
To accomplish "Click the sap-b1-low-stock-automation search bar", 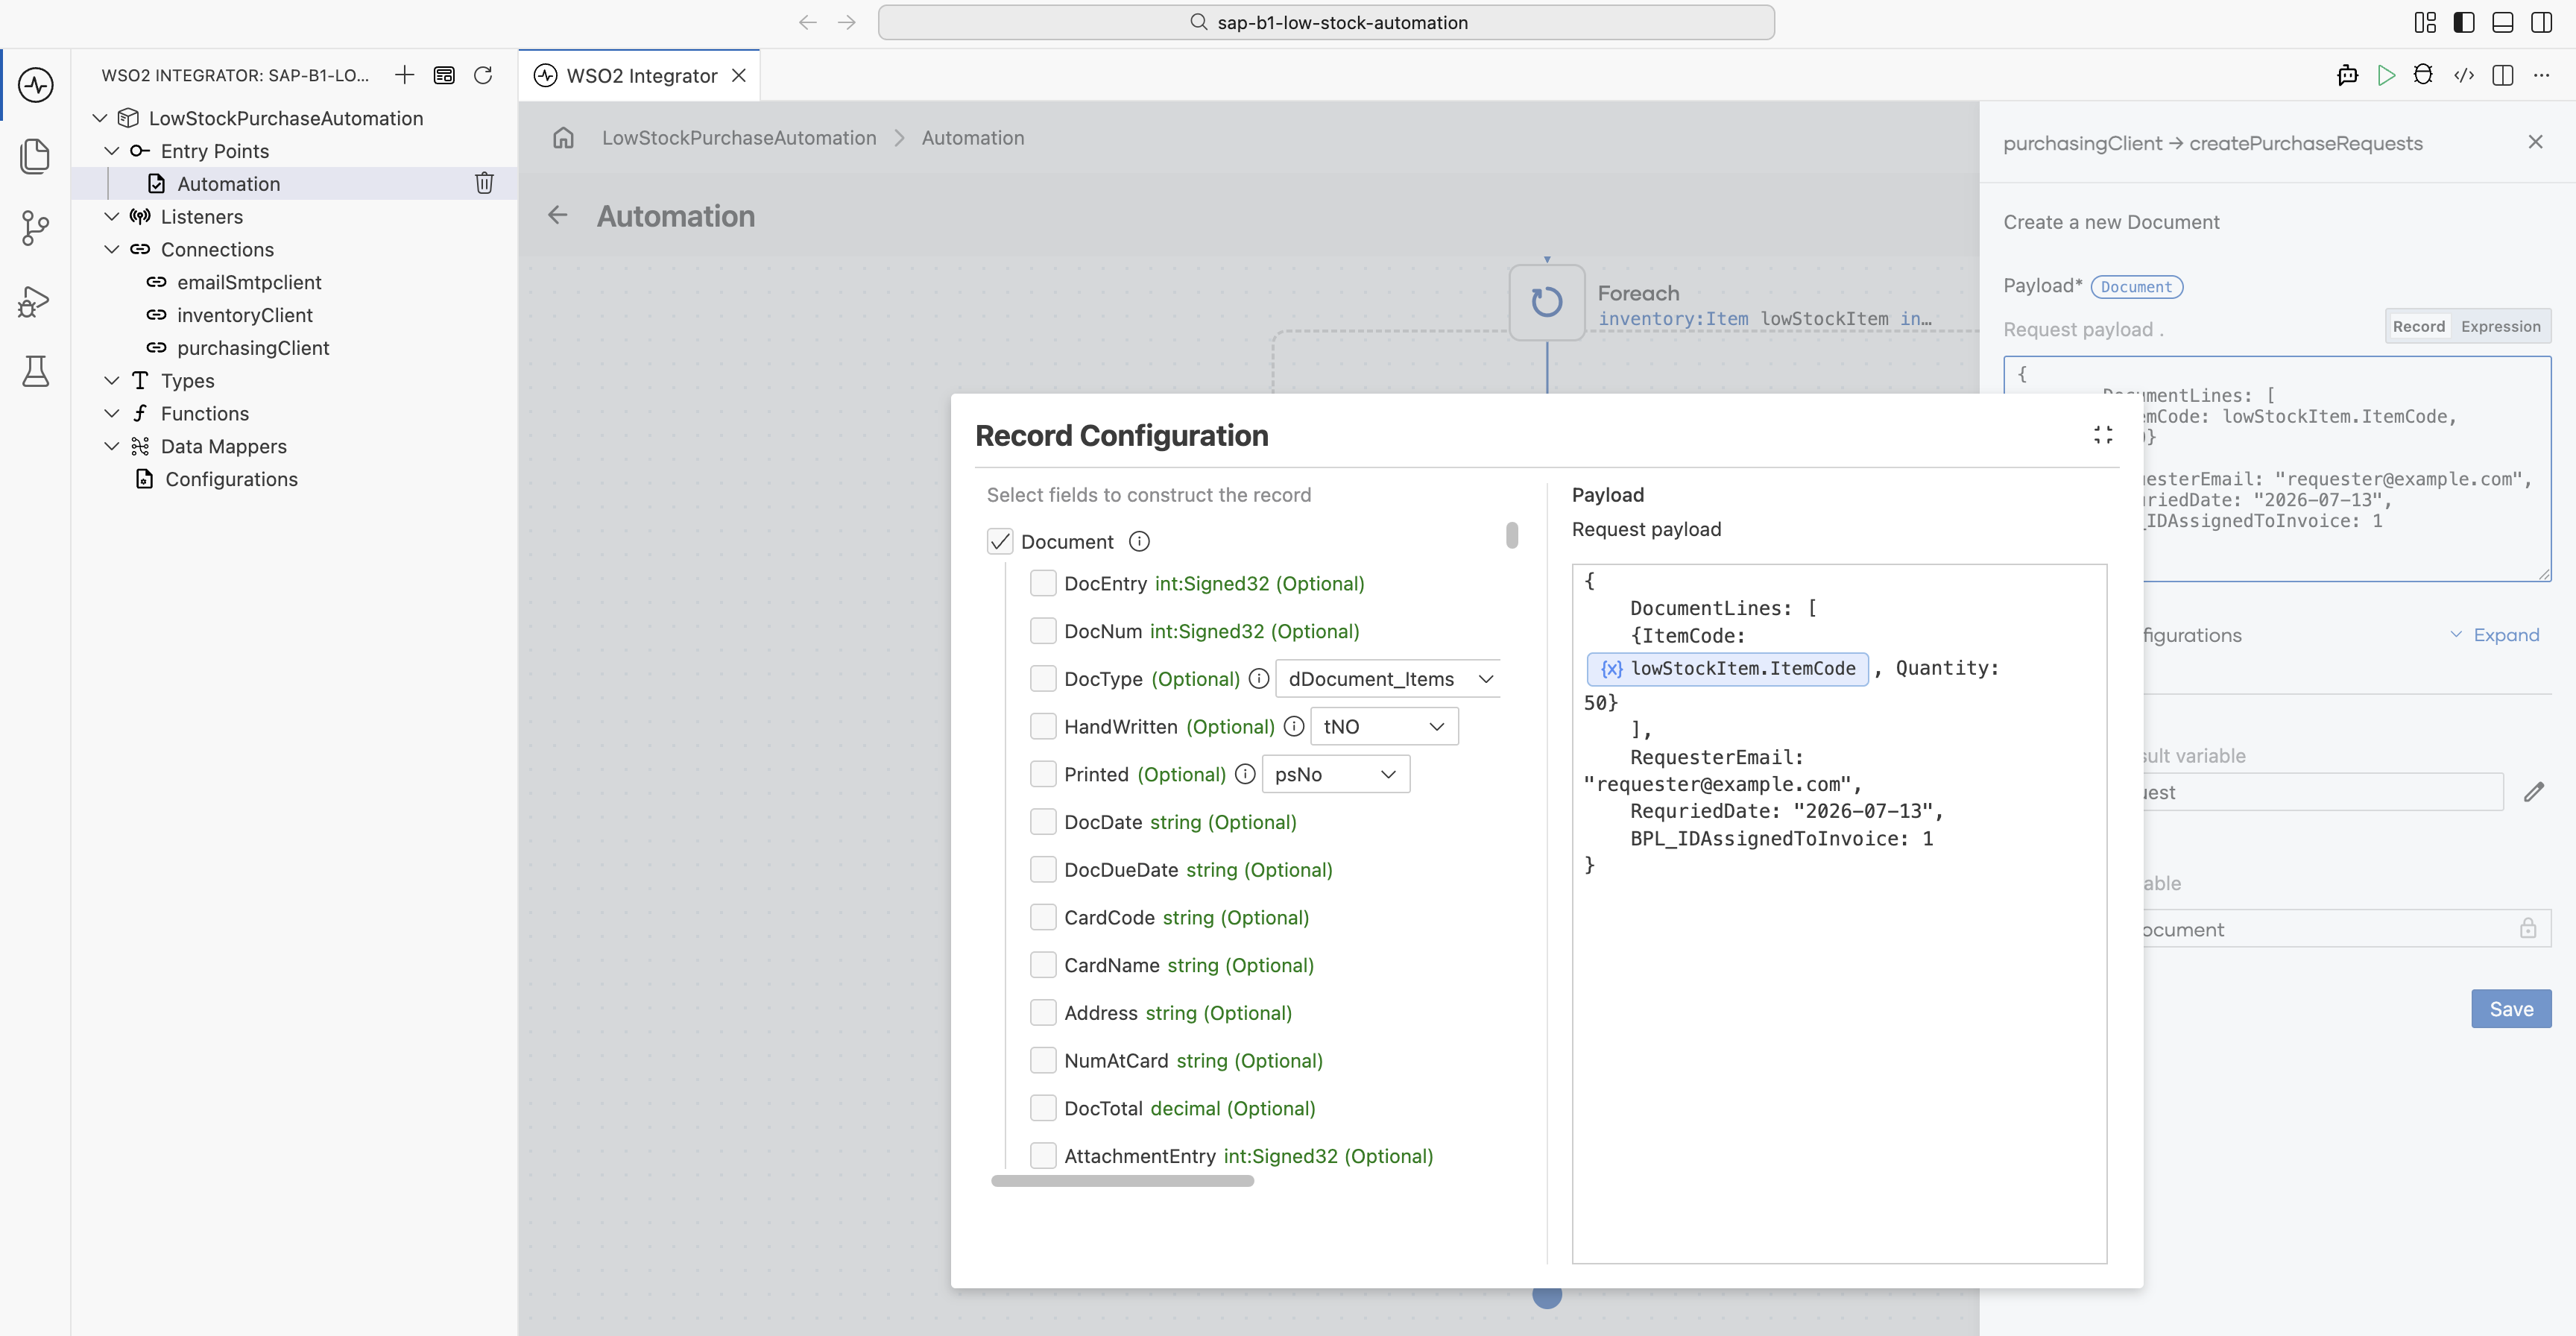I will (x=1326, y=22).
